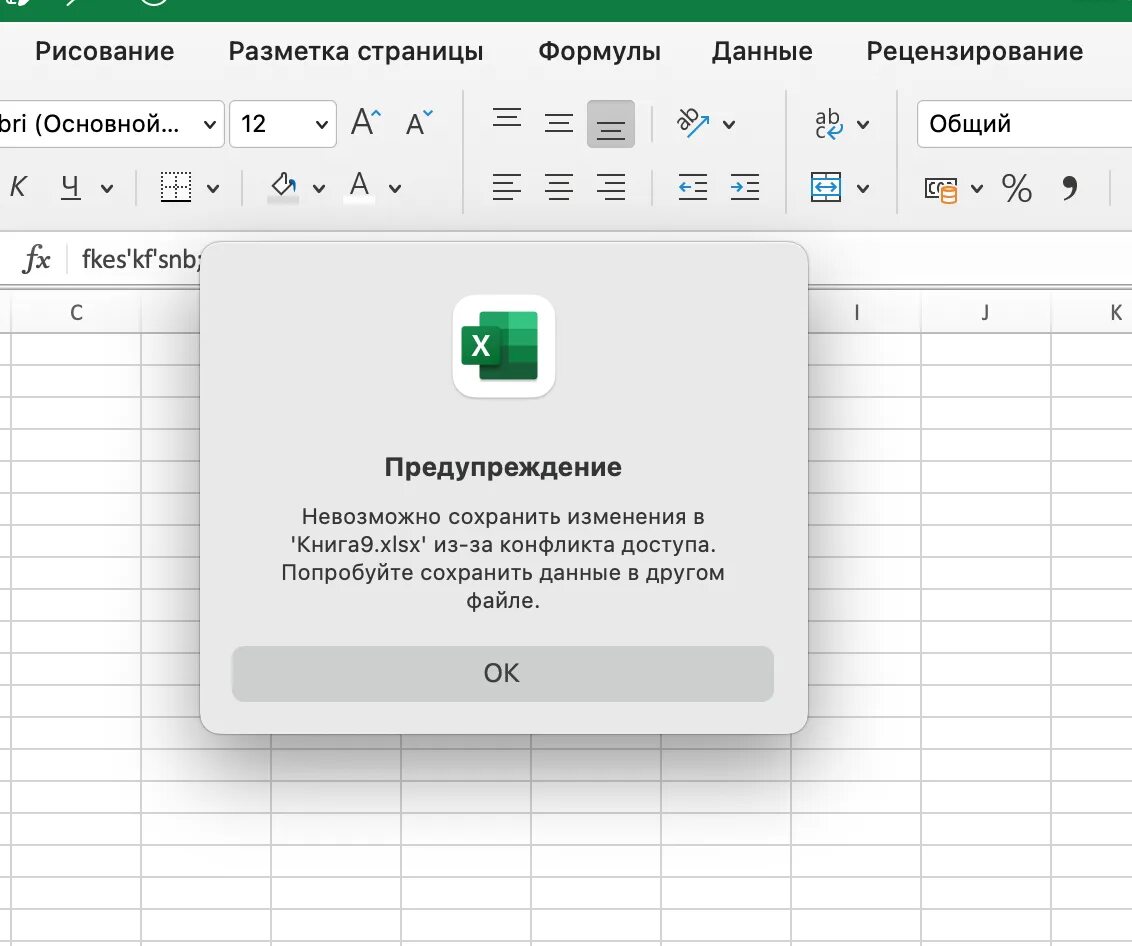Open the number format 'Общий' combo box
Viewport: 1132px width, 946px height.
[x=1024, y=123]
